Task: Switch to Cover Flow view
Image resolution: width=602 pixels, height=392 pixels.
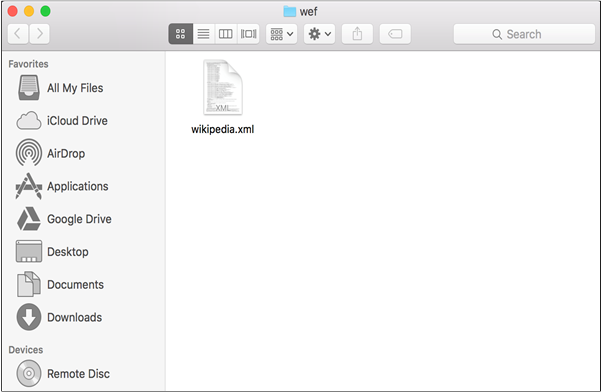Action: pyautogui.click(x=248, y=34)
